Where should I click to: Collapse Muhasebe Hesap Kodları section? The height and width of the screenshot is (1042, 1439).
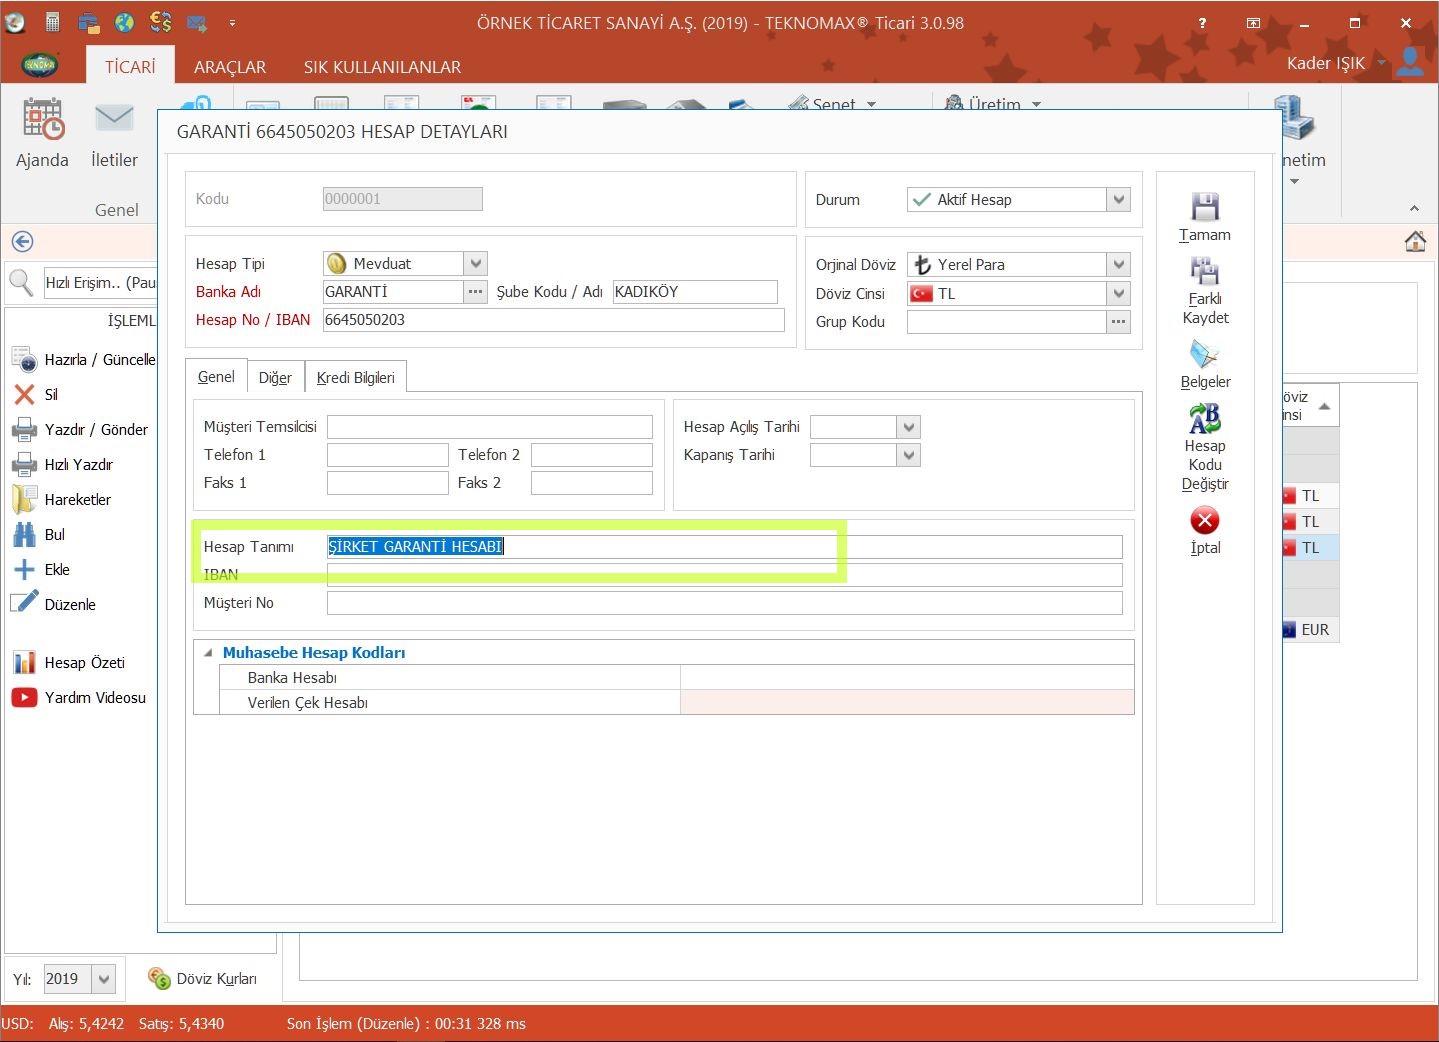coord(208,653)
